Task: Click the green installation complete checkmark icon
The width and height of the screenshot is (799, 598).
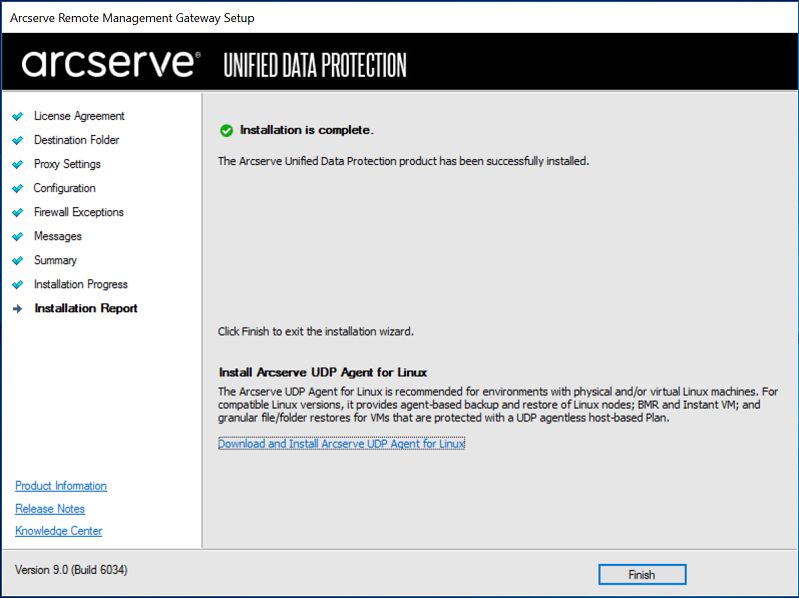Action: 226,130
